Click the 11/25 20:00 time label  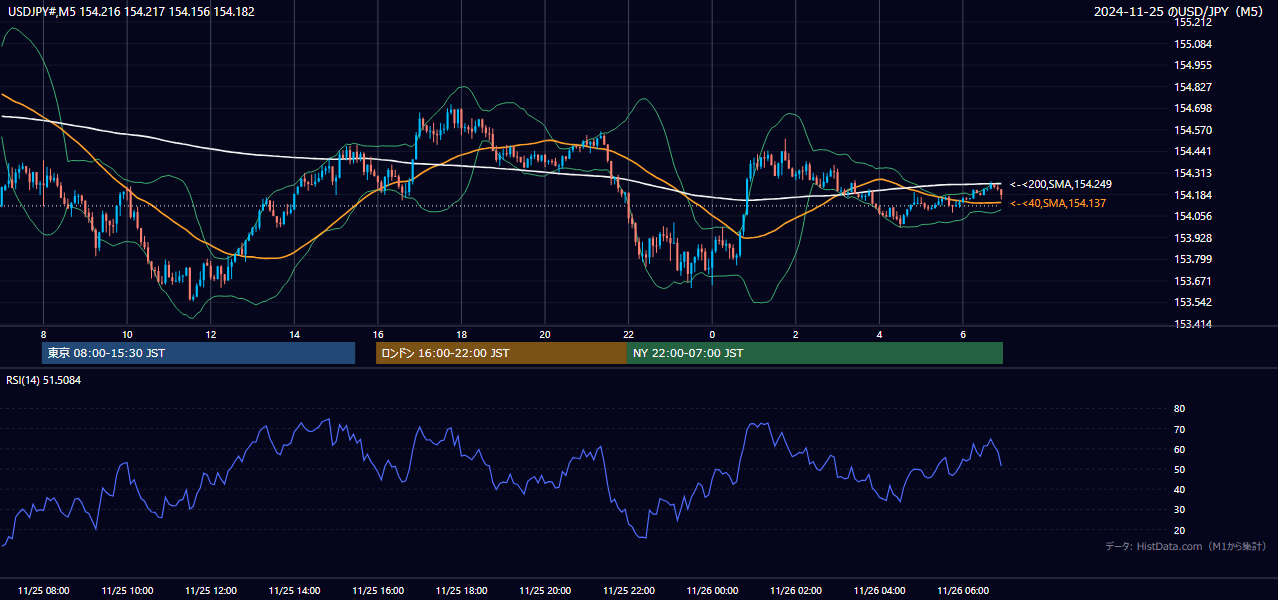click(545, 590)
